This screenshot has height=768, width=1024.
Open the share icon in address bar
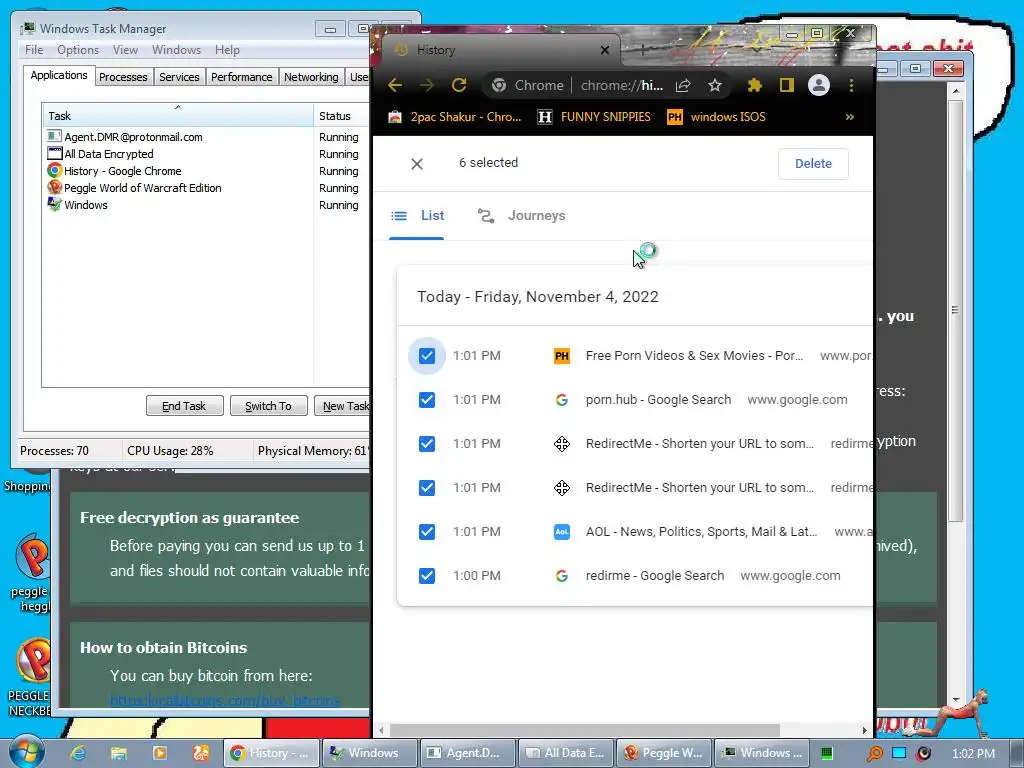tap(683, 85)
